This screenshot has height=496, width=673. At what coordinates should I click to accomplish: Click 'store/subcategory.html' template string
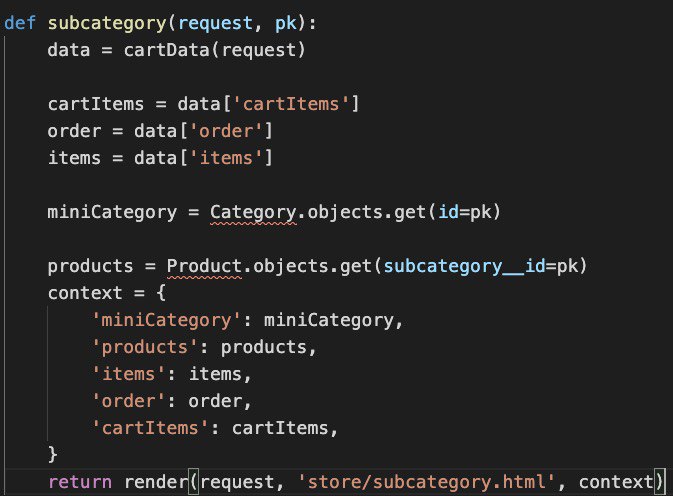tap(426, 482)
